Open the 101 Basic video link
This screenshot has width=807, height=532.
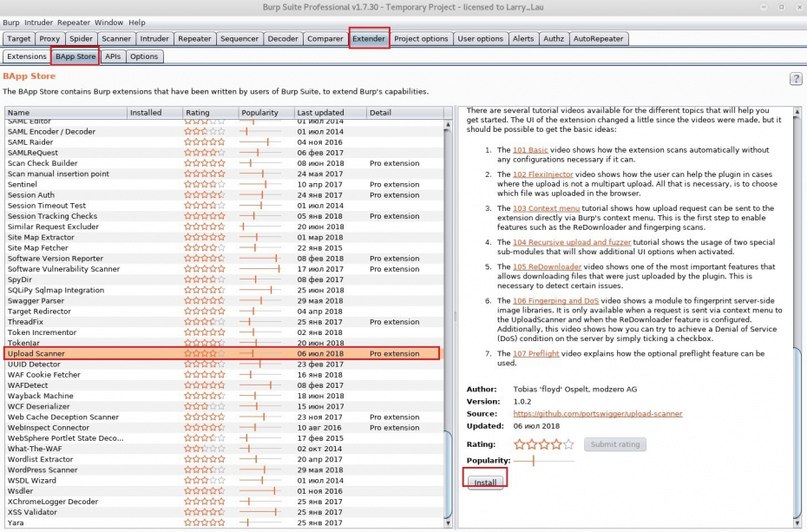coord(530,150)
